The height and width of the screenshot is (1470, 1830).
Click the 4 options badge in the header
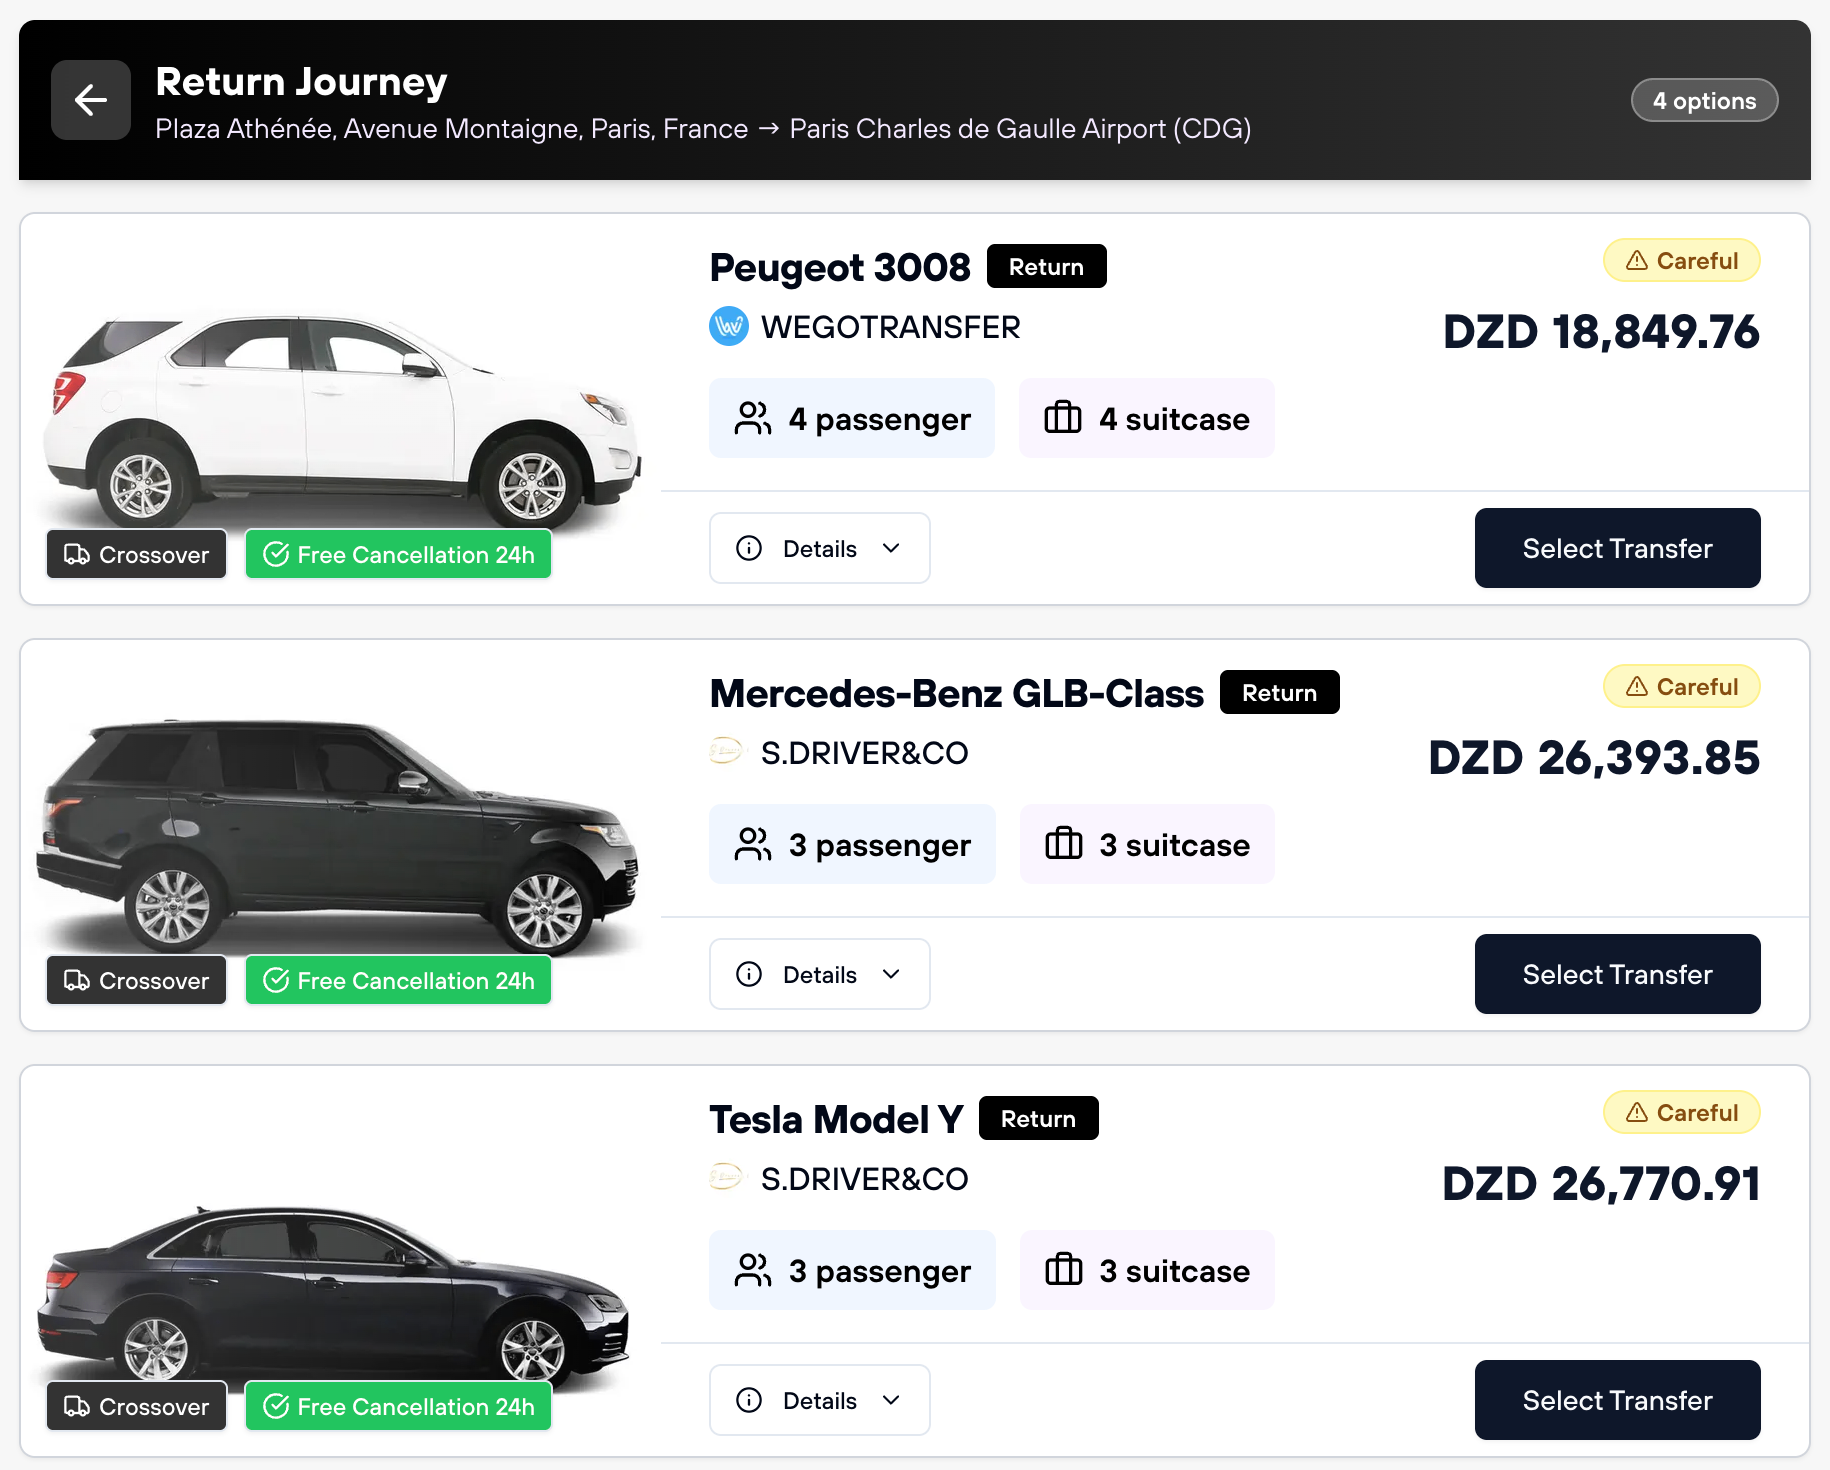1704,100
